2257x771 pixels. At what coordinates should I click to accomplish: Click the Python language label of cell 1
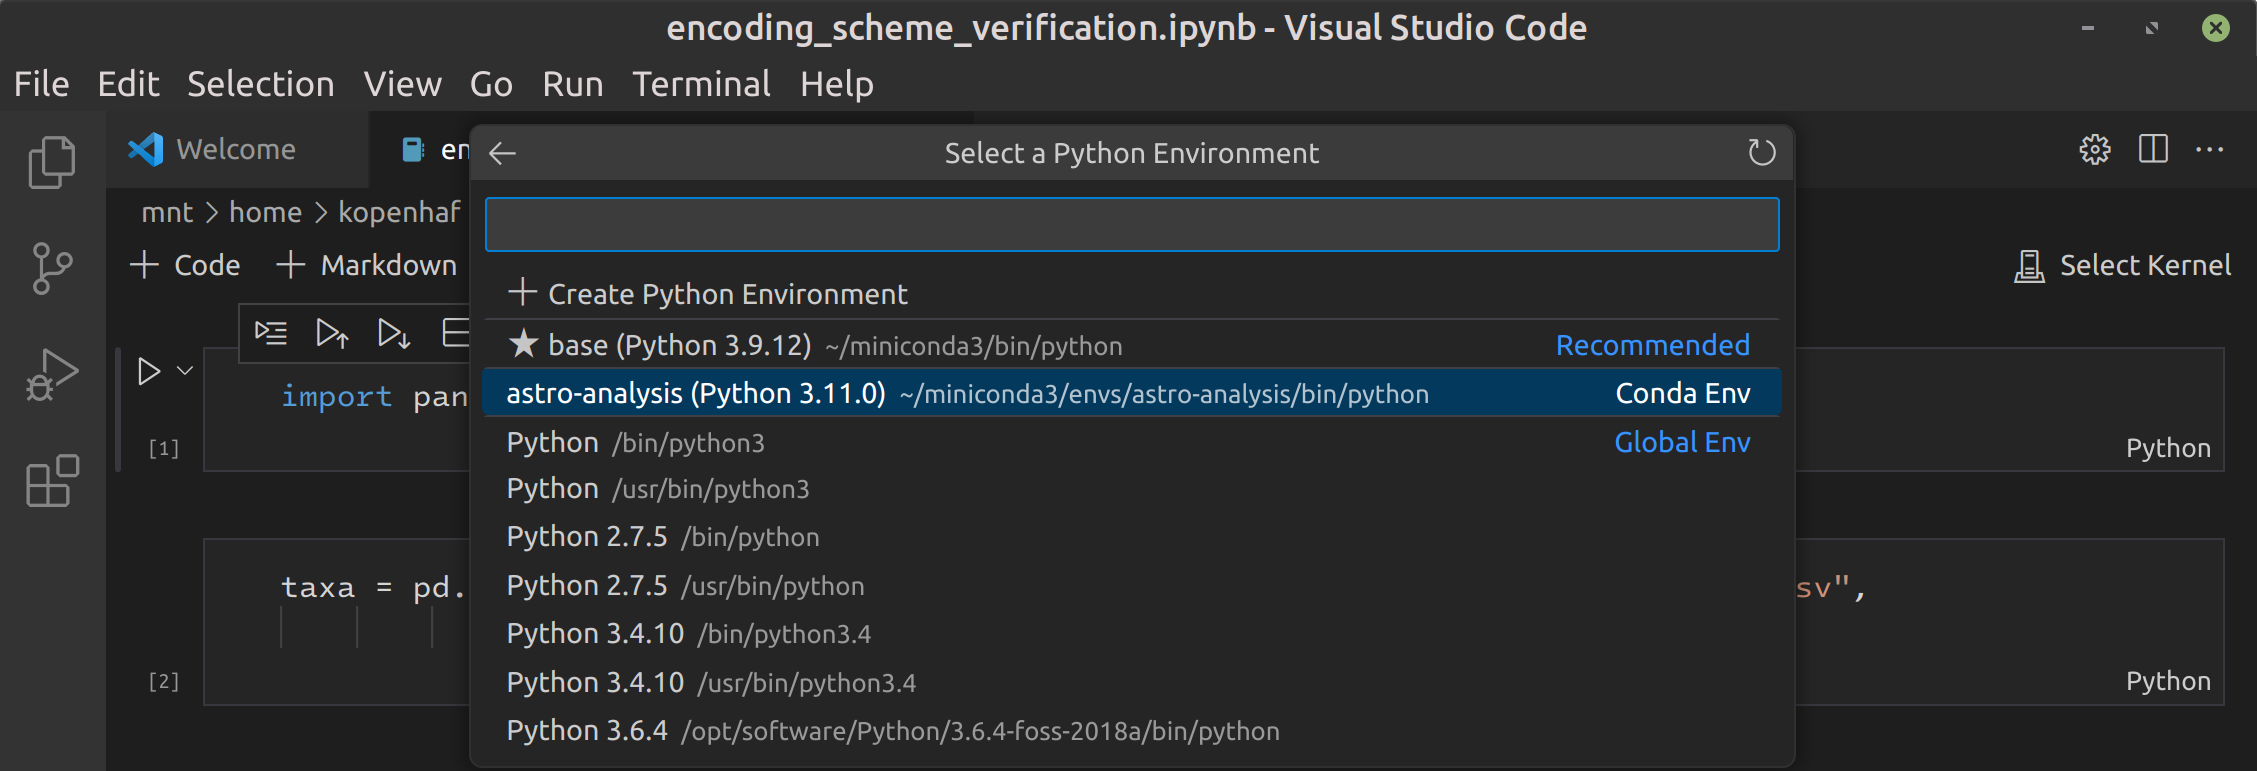tap(2168, 448)
